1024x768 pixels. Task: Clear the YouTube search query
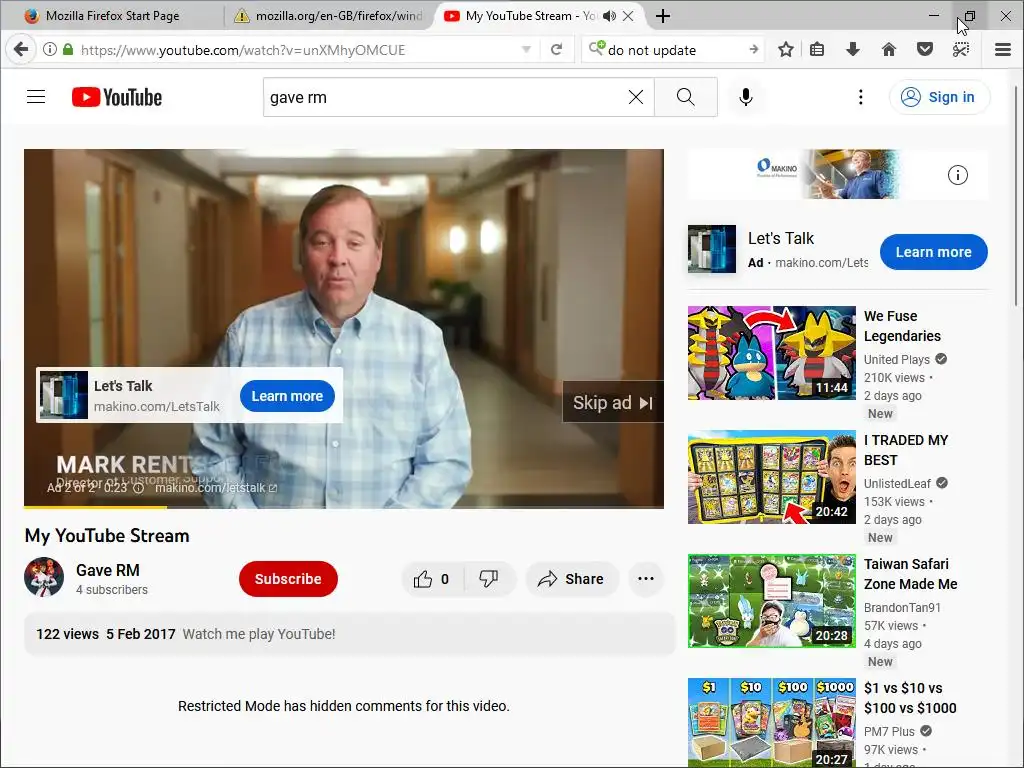coord(635,97)
